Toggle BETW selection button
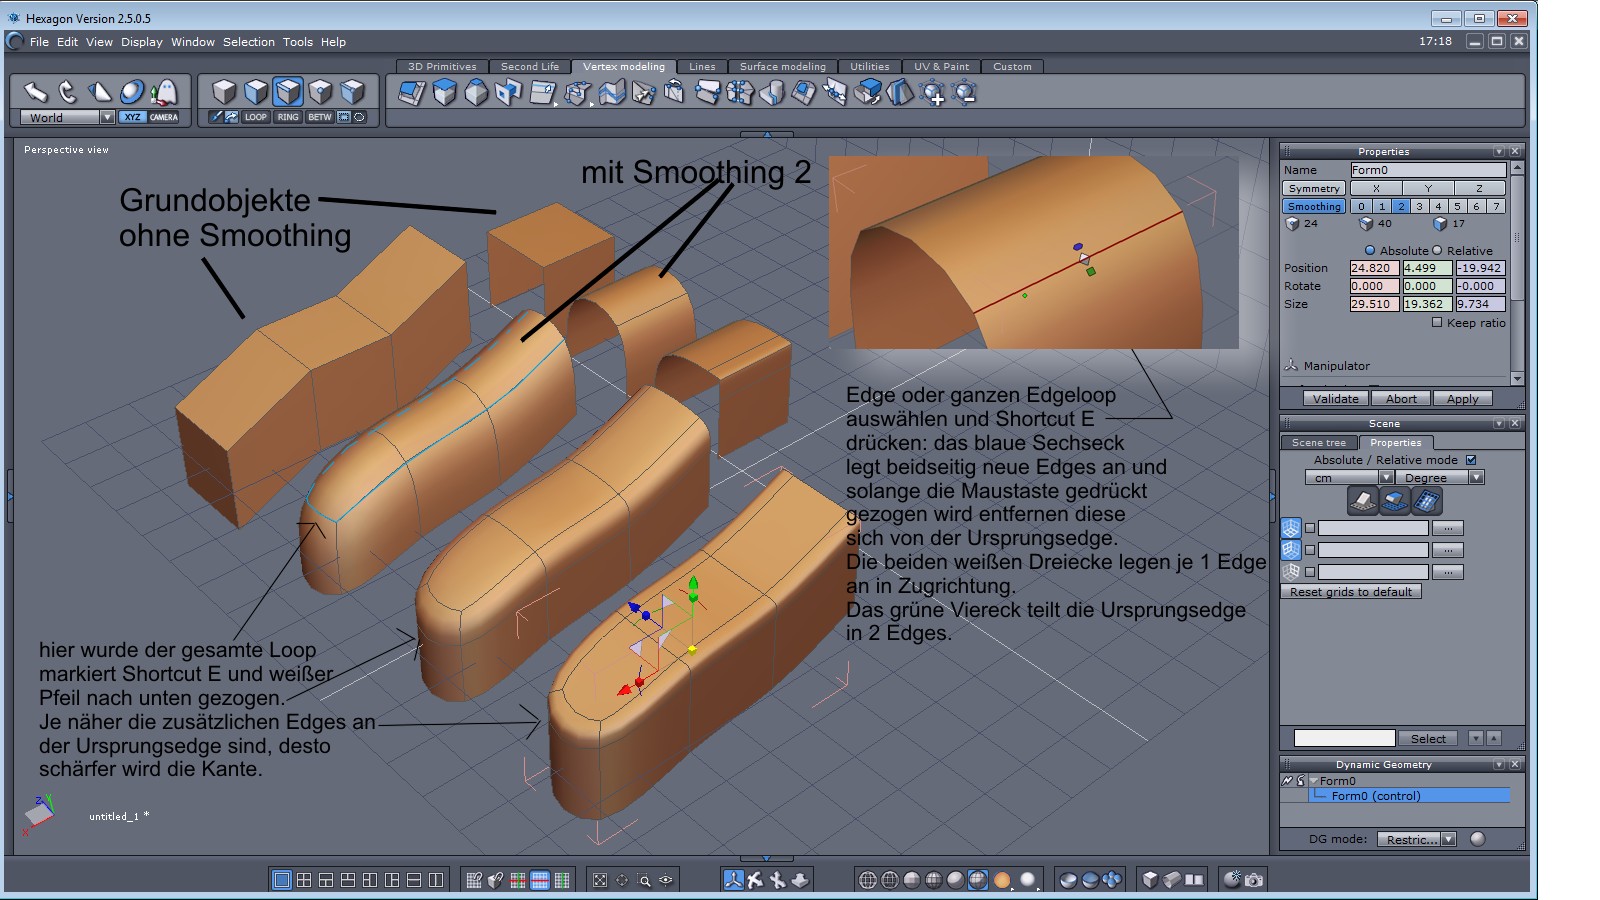This screenshot has width=1600, height=900. tap(320, 117)
